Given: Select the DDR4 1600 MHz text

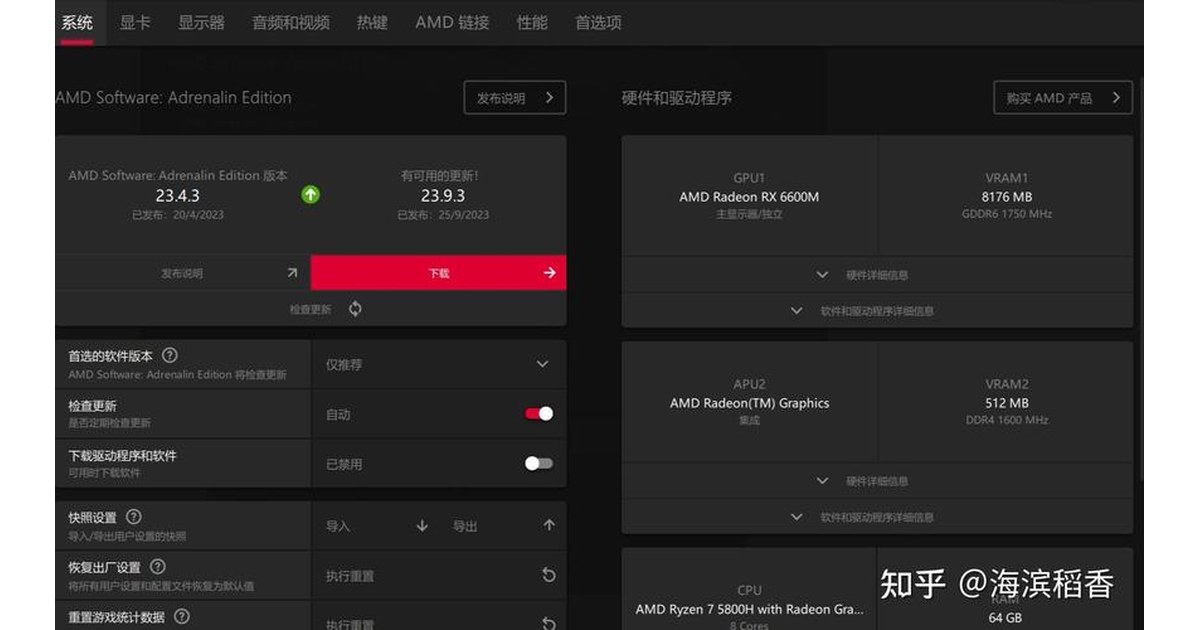Looking at the screenshot, I should (1007, 420).
